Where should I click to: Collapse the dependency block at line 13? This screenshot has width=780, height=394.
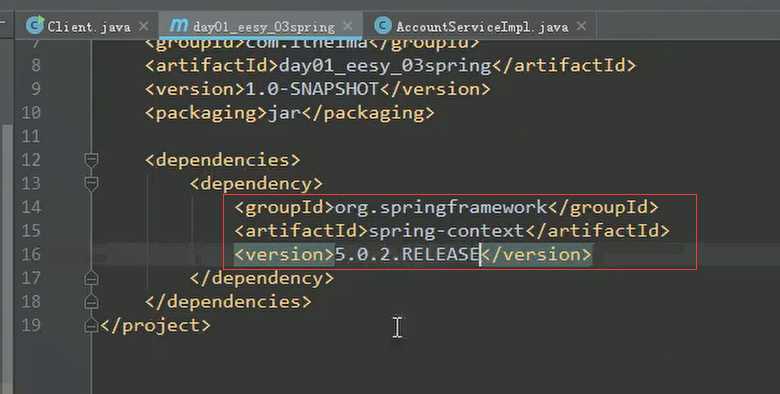[x=91, y=184]
